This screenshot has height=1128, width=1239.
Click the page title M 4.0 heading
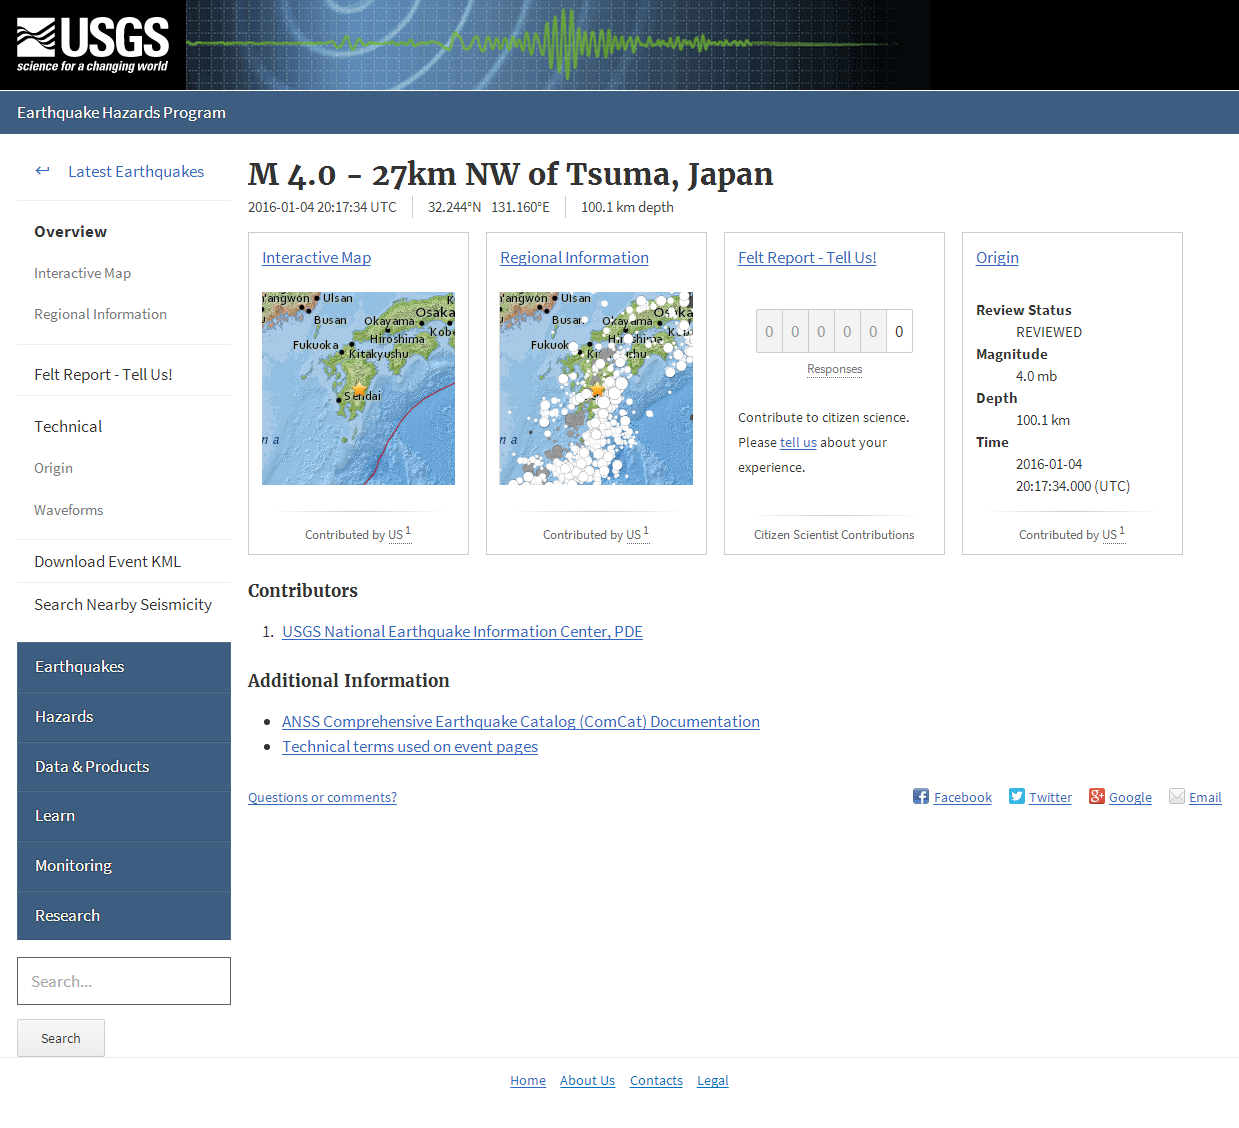(510, 174)
